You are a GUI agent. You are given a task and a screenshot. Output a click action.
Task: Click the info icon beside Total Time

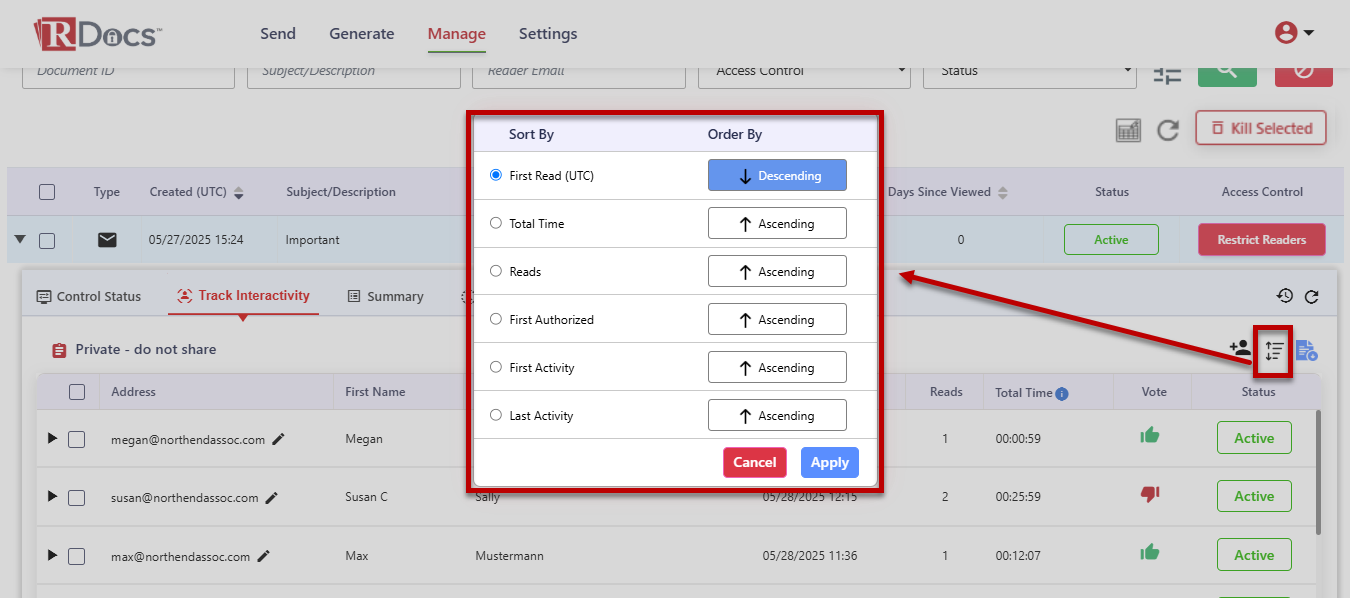(x=1062, y=394)
